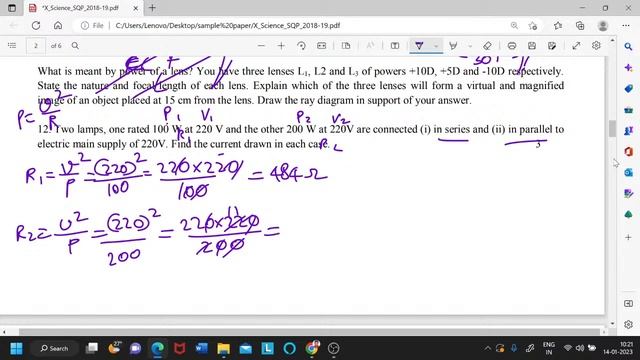Image resolution: width=640 pixels, height=360 pixels.
Task: Click the taskbar Search box
Action: click(x=54, y=349)
